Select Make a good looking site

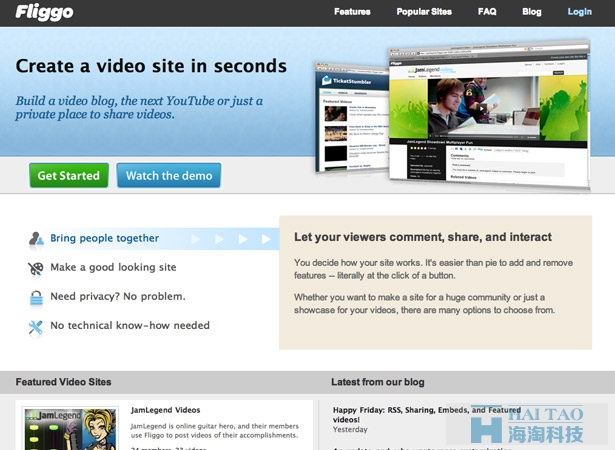[113, 267]
